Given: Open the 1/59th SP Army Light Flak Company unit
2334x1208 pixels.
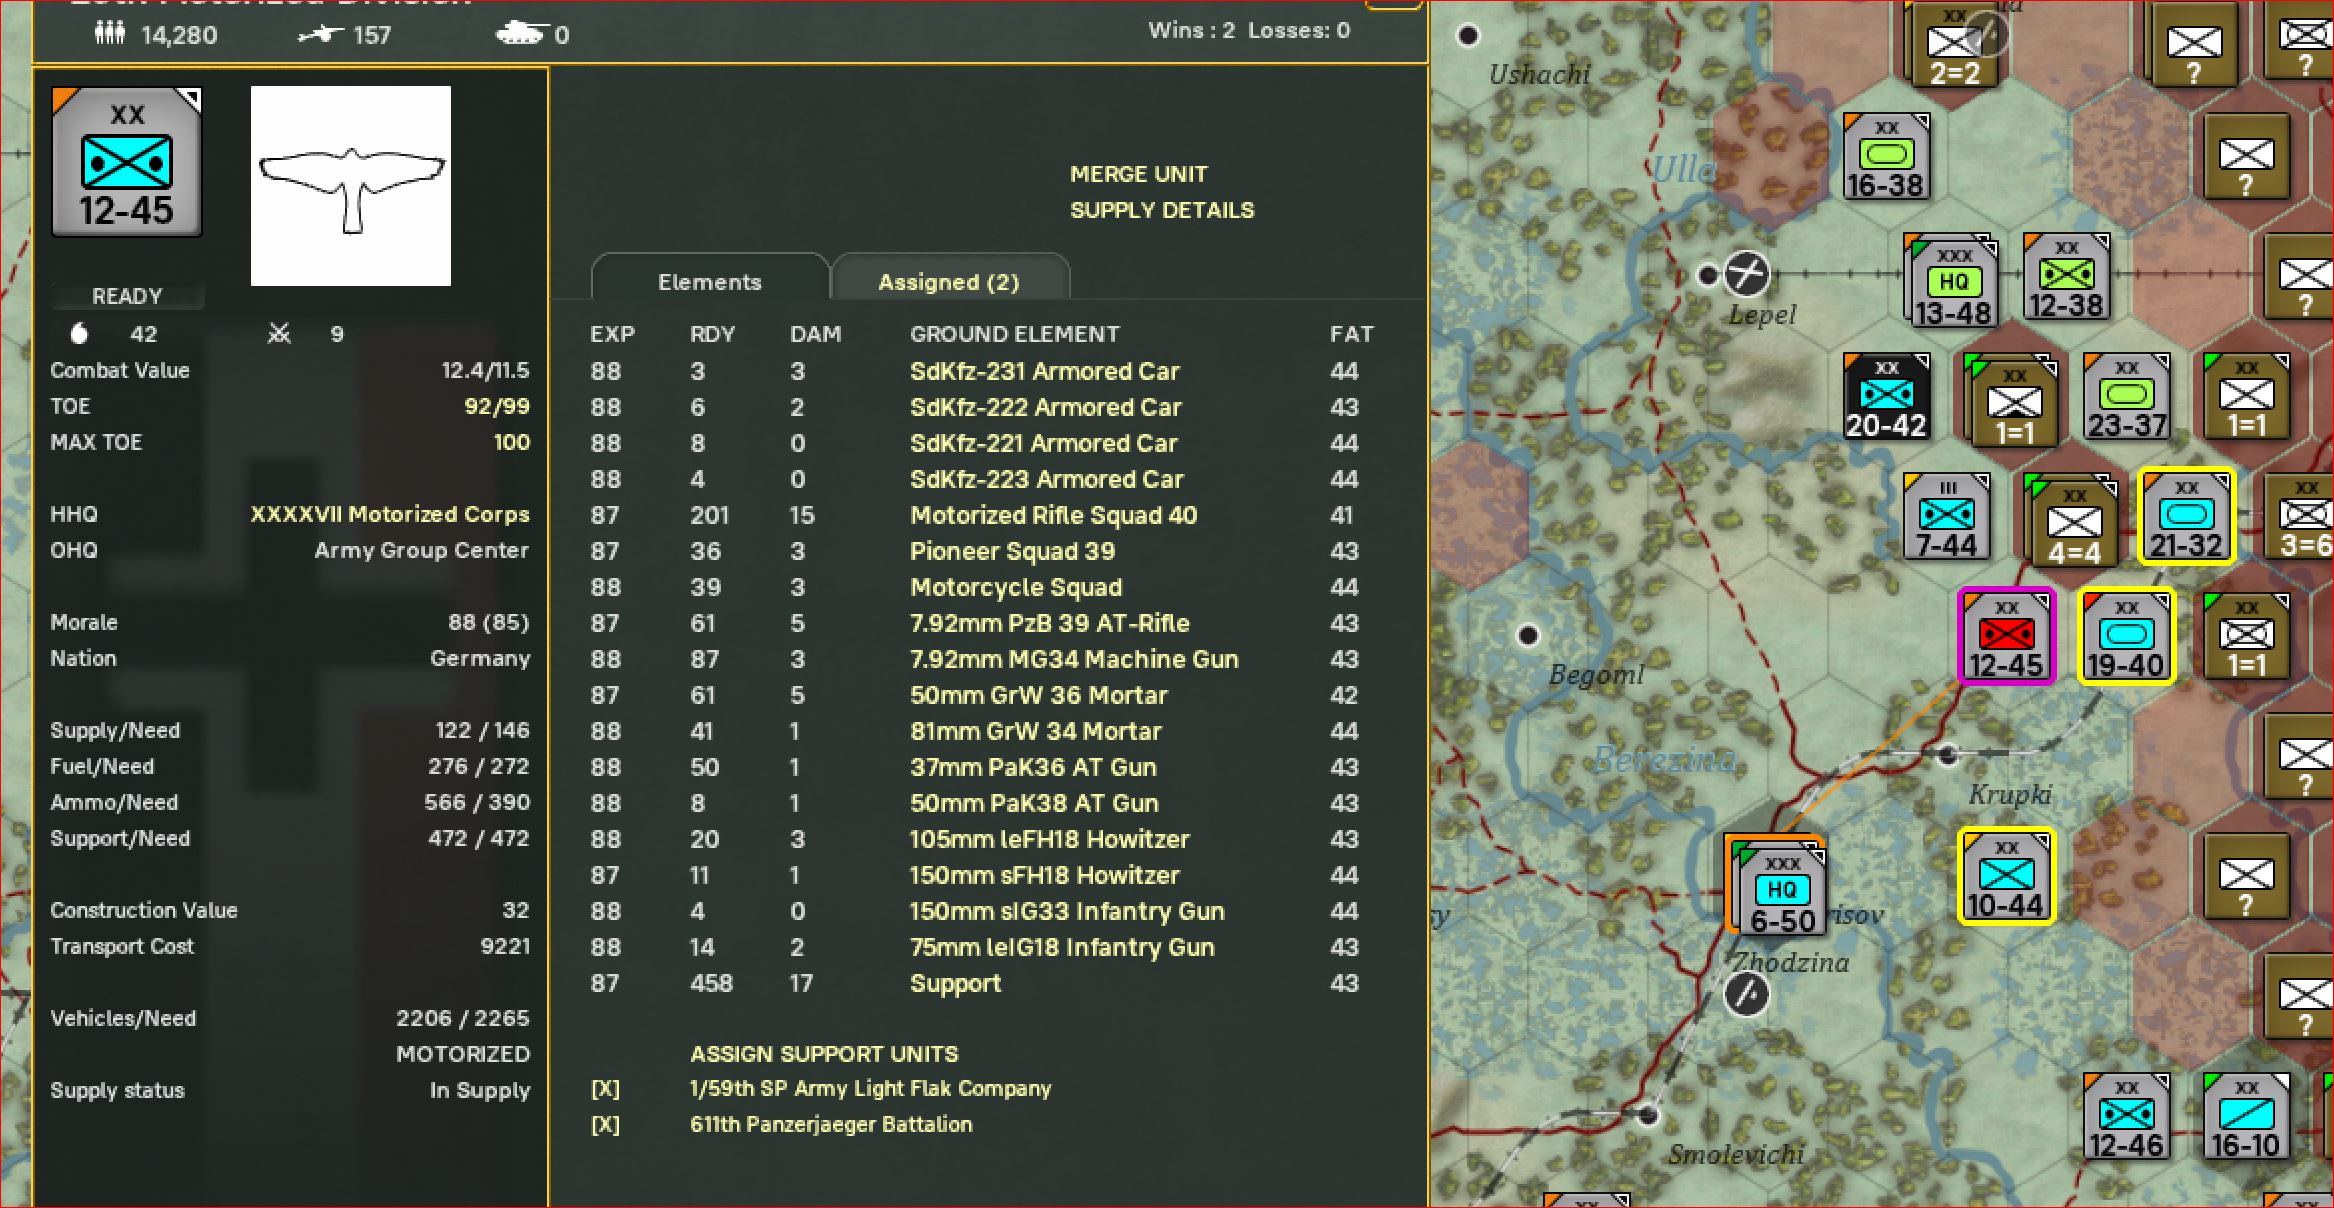Looking at the screenshot, I should point(870,1089).
